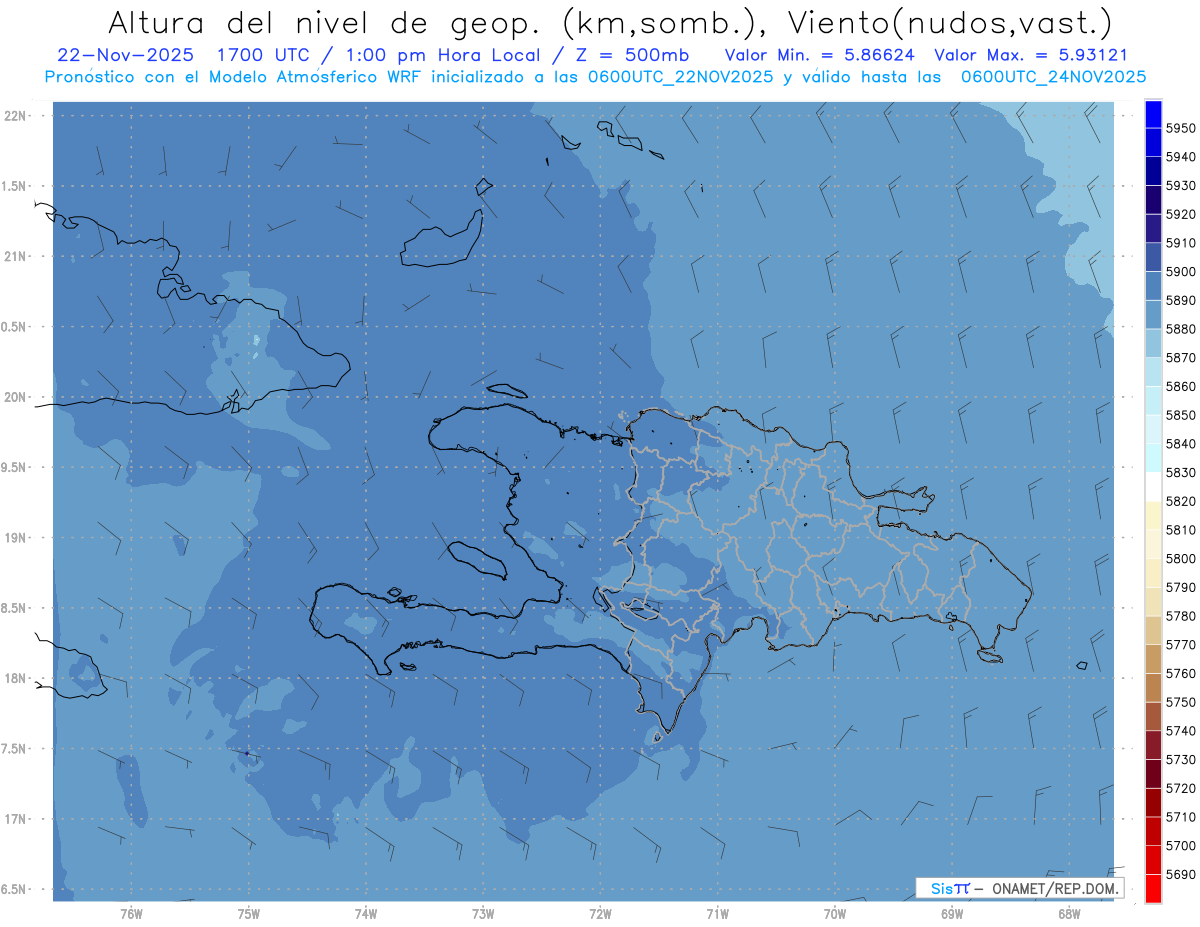Screen dimensions: 1200x927
Task: Click the 74W longitude axis label
Action: tap(366, 914)
